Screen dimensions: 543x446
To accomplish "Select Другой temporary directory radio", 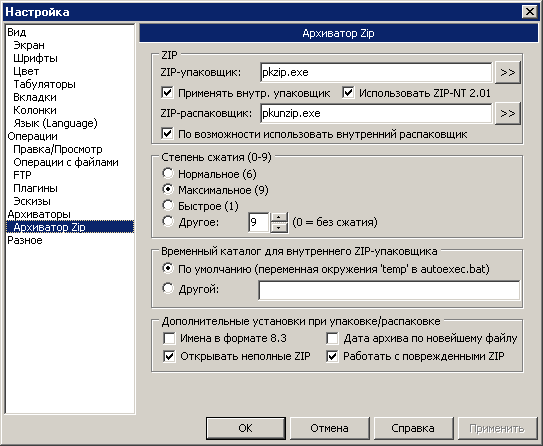I will point(168,288).
